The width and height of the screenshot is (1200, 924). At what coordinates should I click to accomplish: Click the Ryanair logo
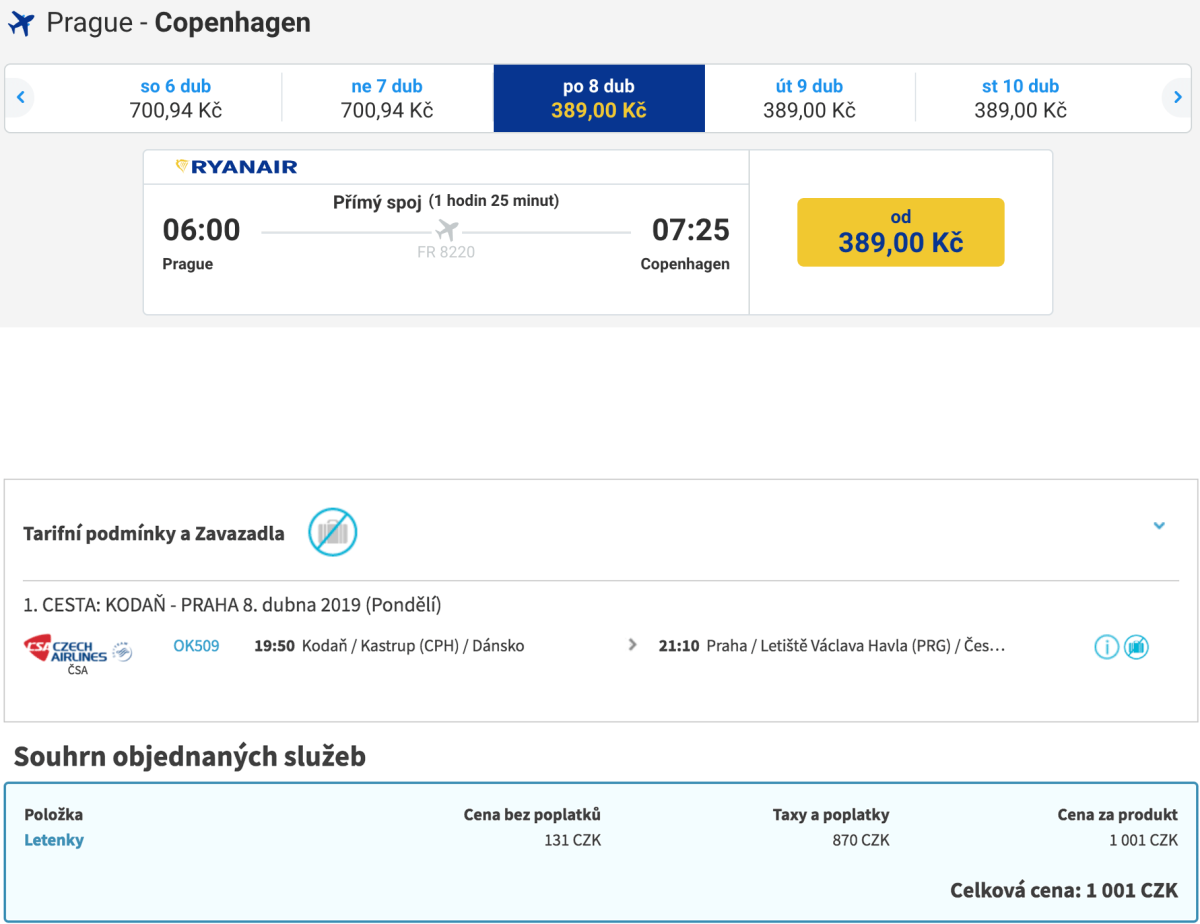click(237, 167)
